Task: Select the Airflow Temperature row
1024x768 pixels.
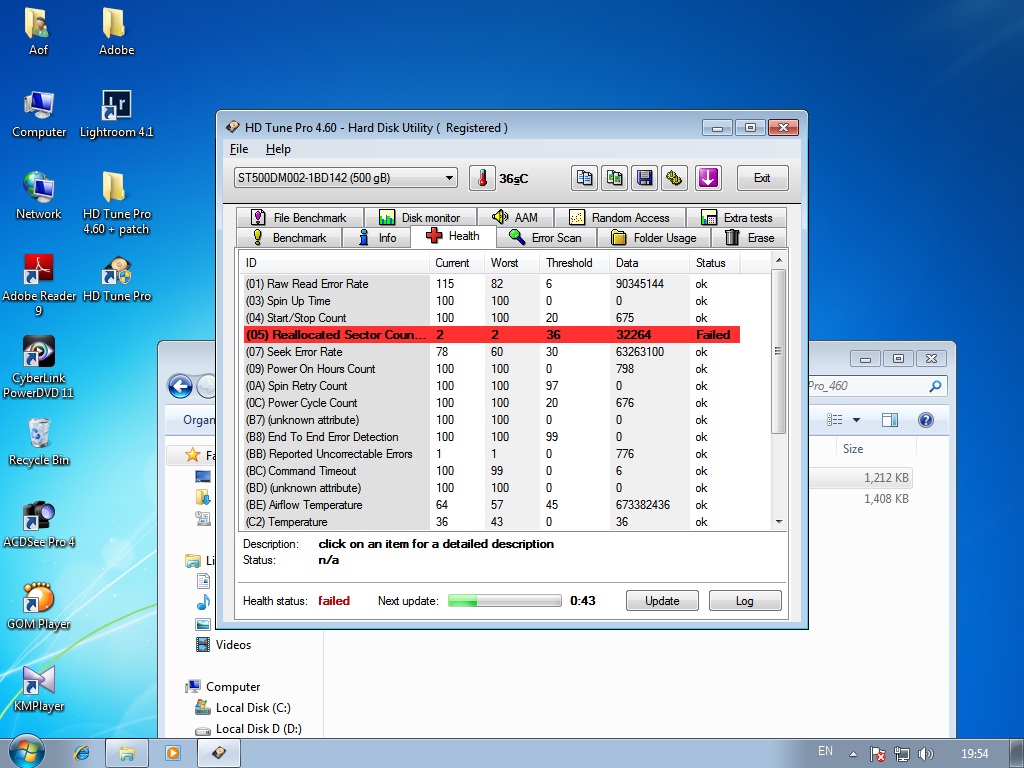Action: click(492, 505)
